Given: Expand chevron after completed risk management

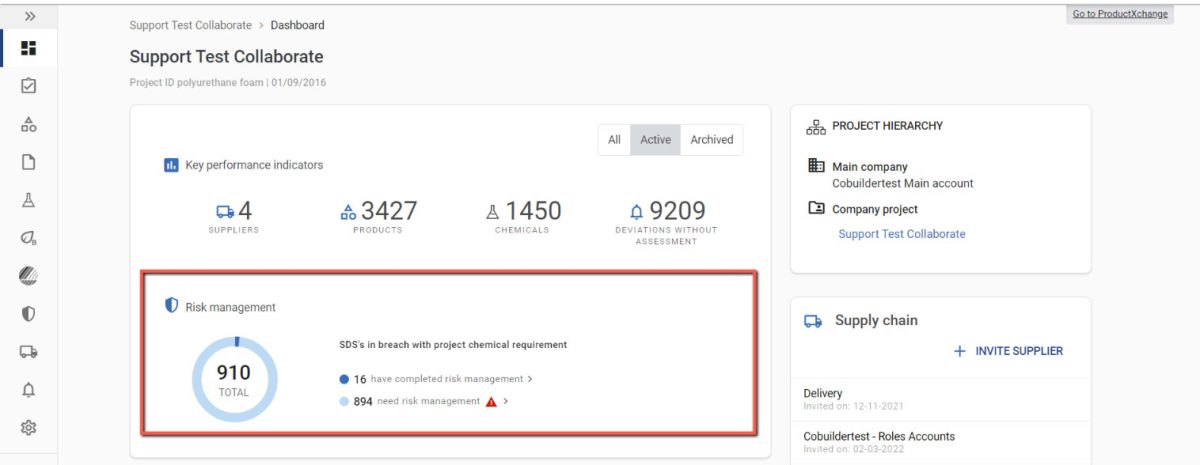Looking at the screenshot, I should pos(530,379).
